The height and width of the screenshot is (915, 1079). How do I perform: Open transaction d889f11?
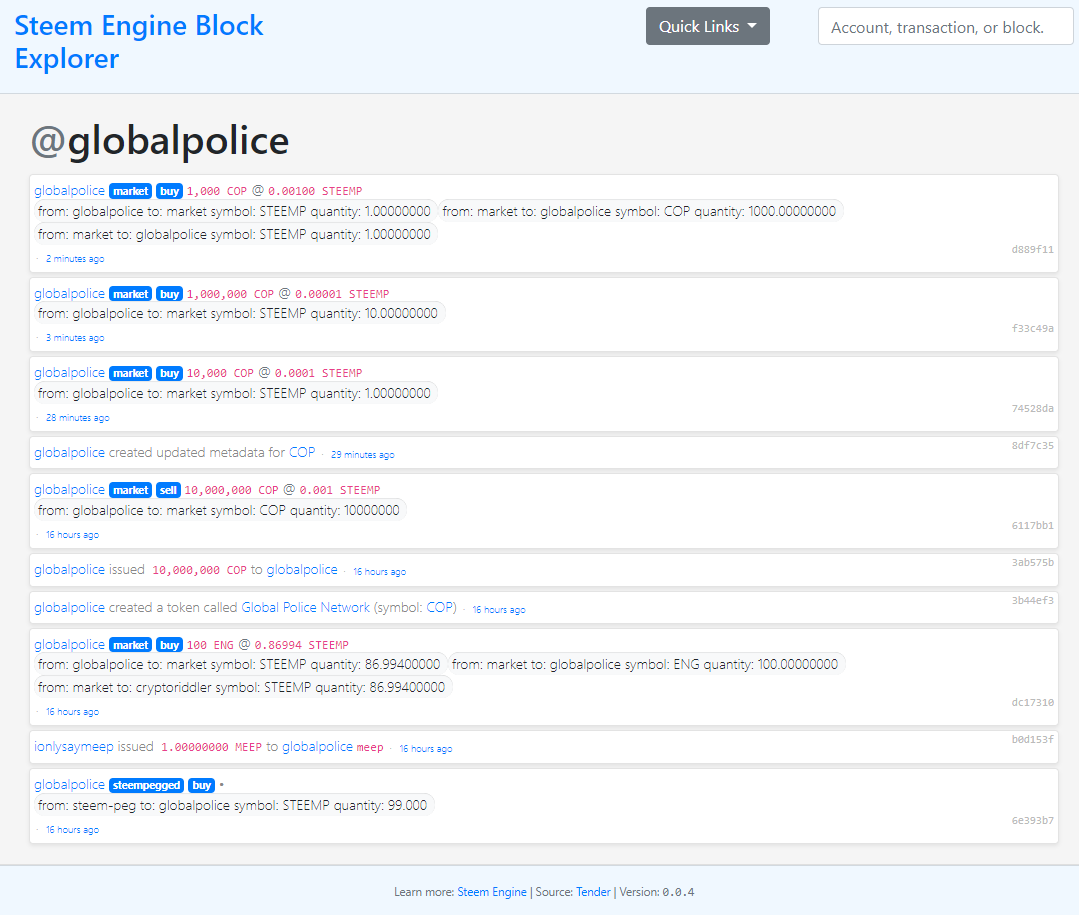pos(1032,249)
